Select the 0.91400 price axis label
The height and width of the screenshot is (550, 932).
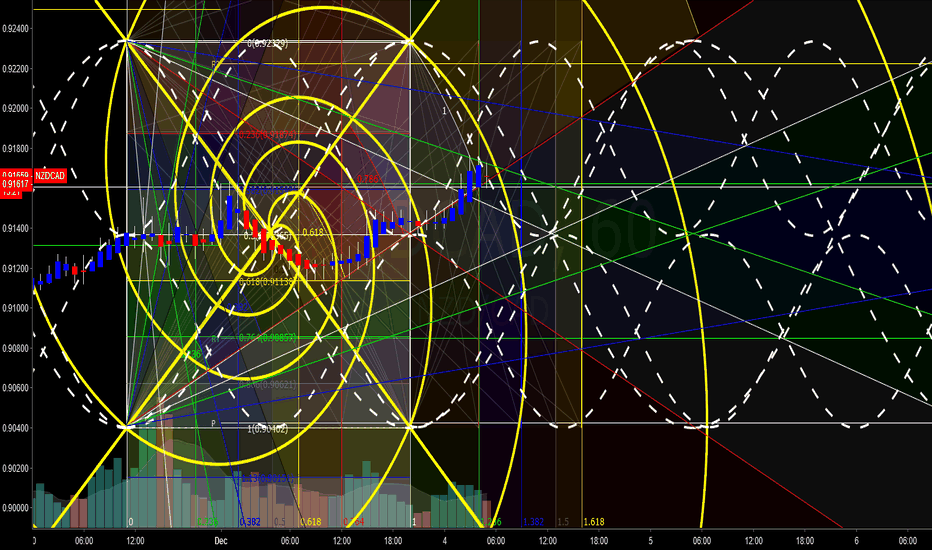[x=15, y=228]
